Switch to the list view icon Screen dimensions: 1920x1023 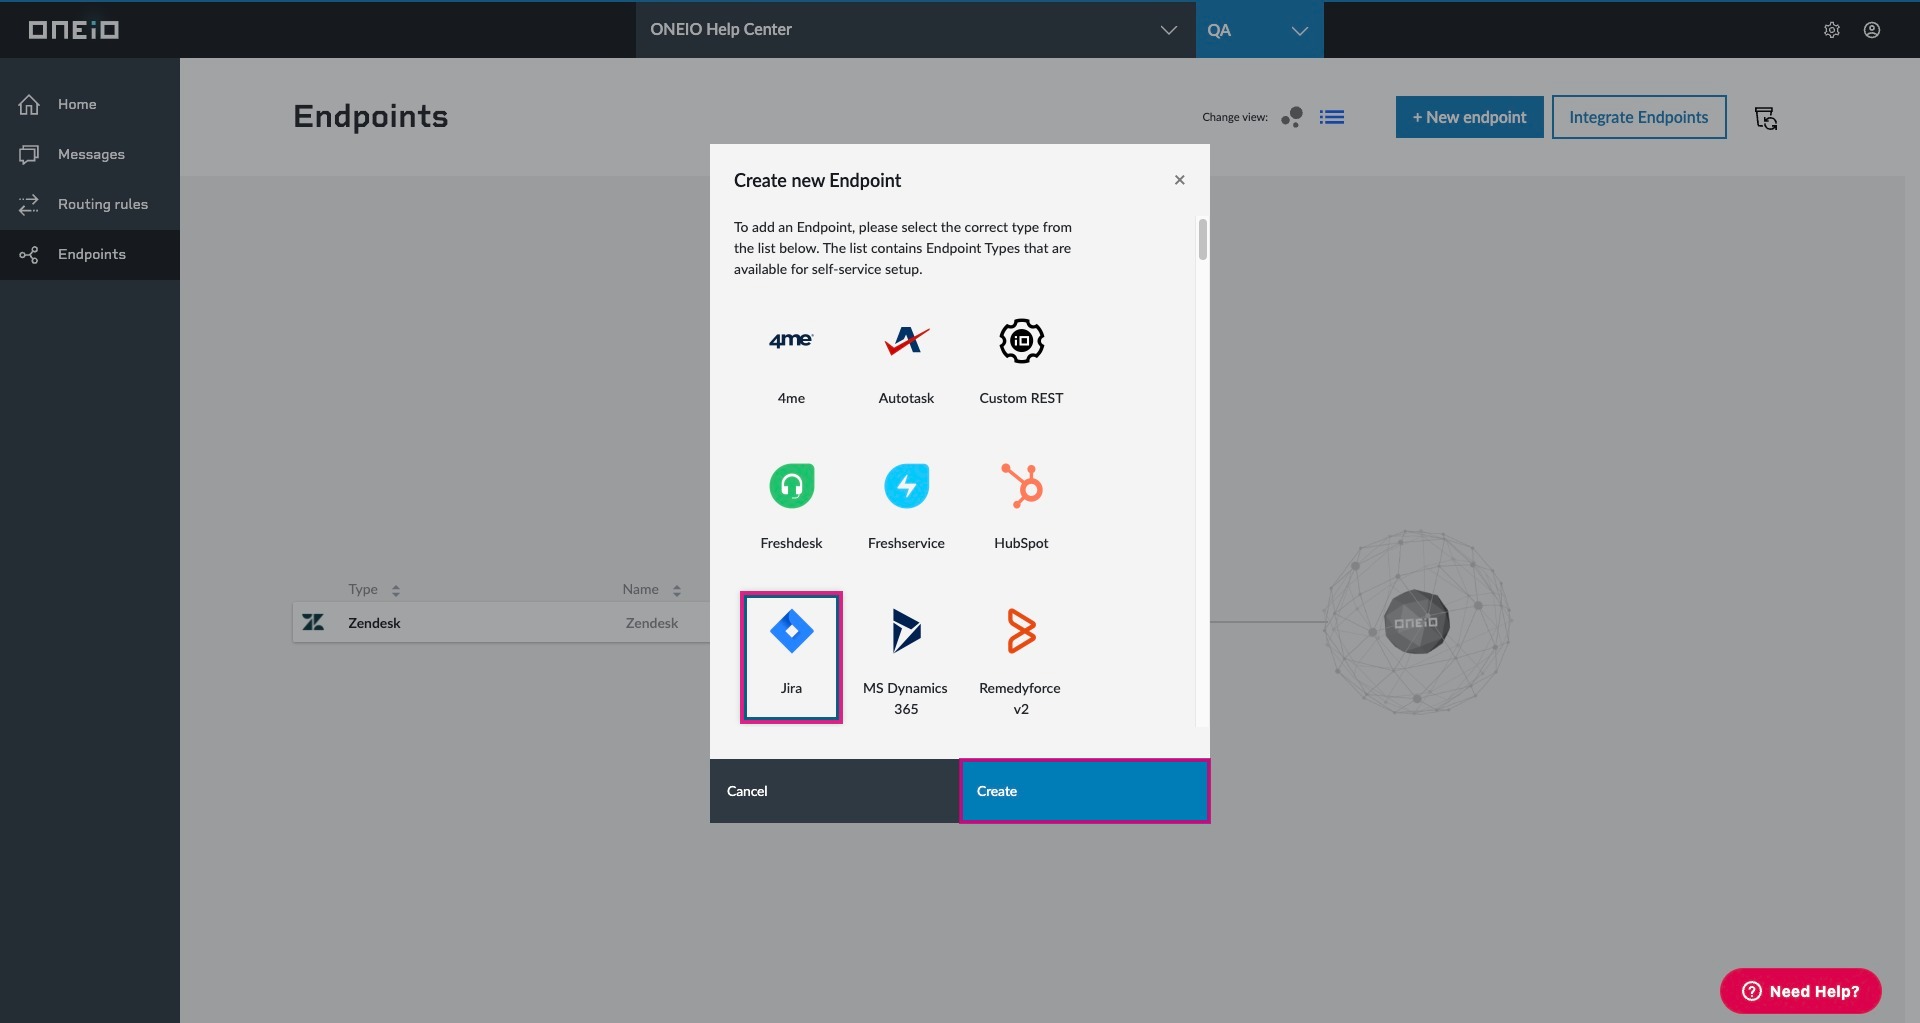point(1332,117)
